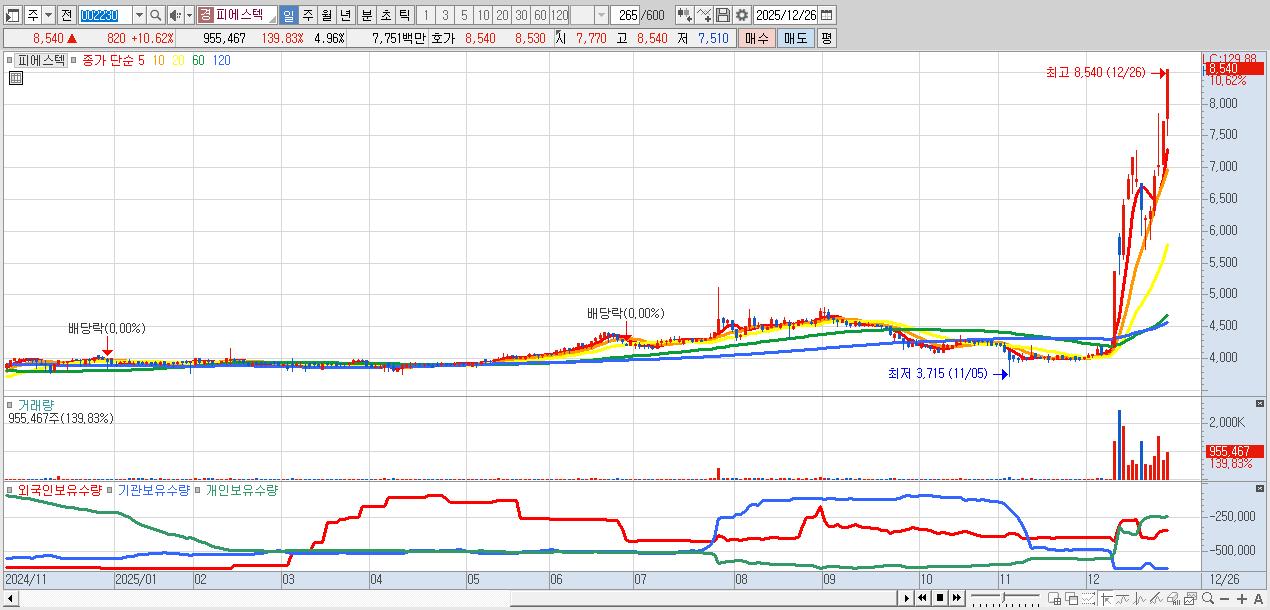Switch to the 초 second chart

tap(385, 15)
